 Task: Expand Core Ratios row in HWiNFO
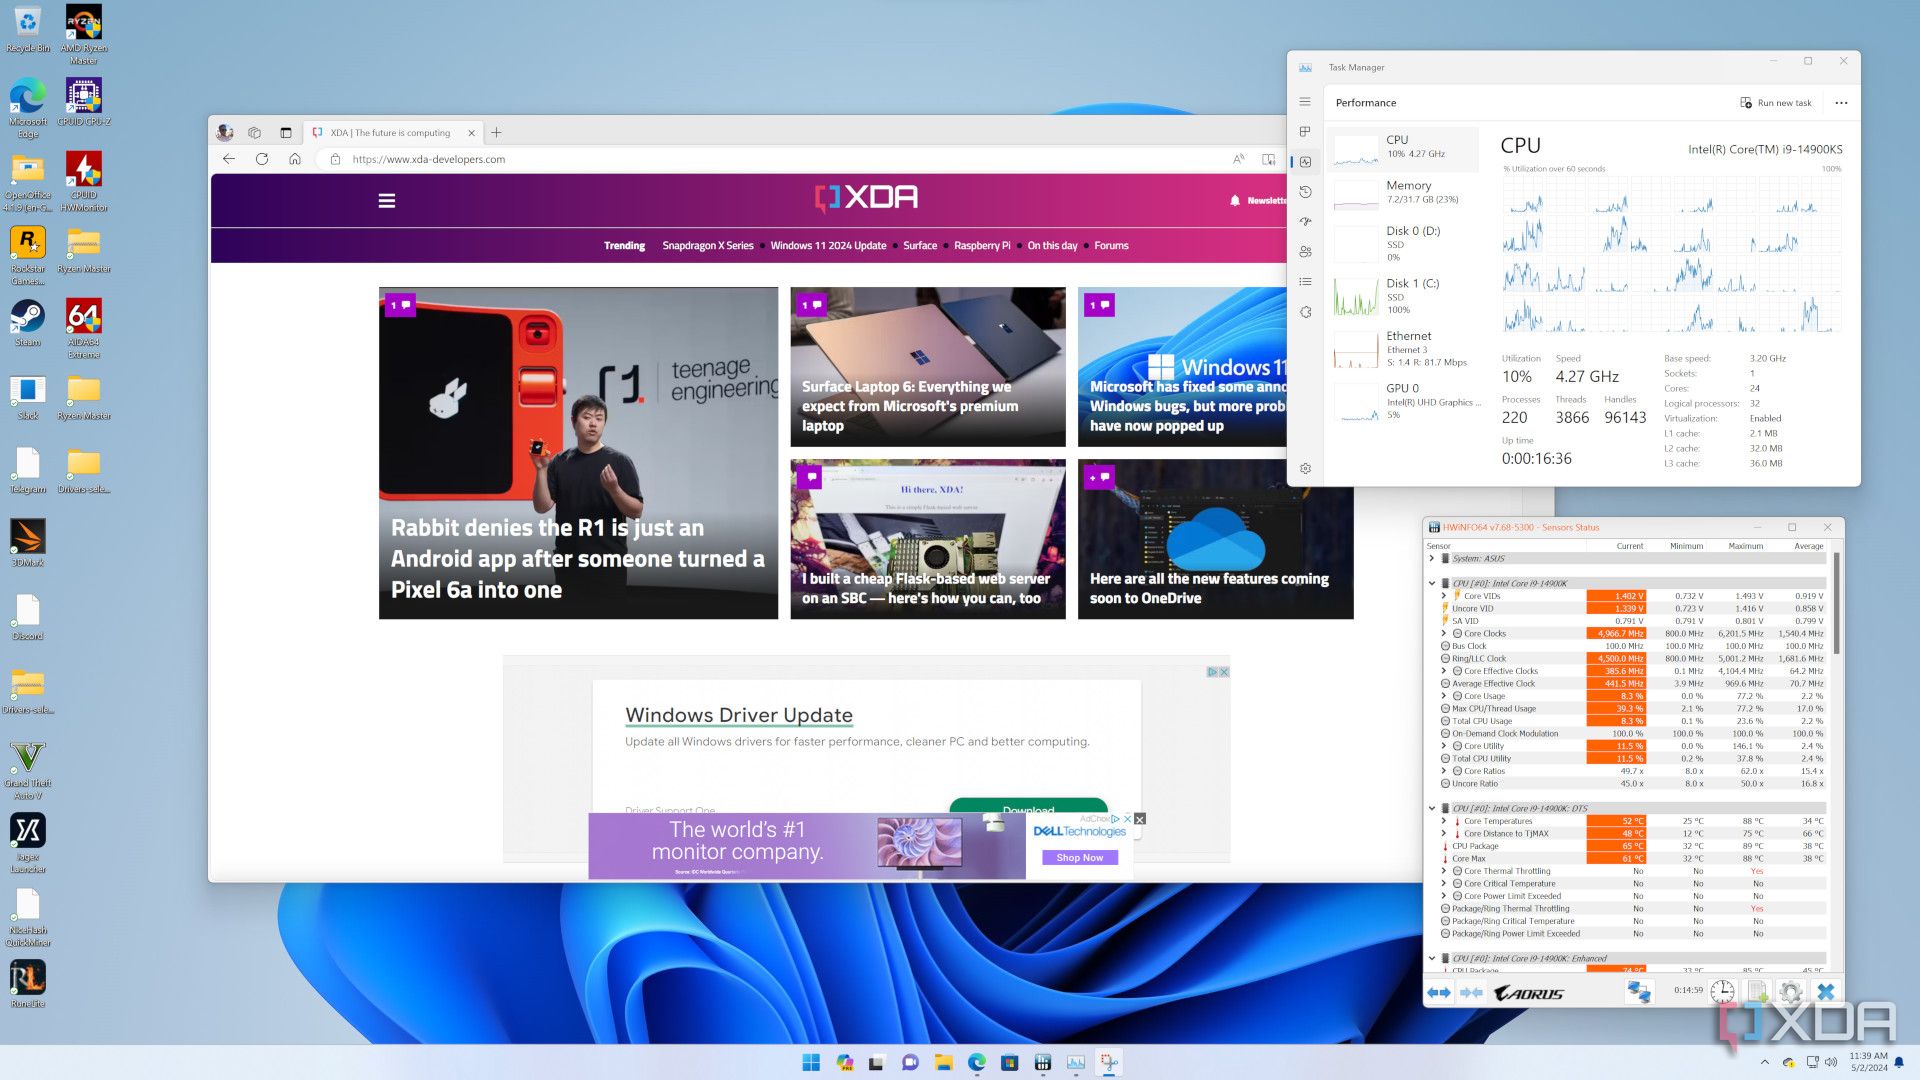coord(1444,771)
